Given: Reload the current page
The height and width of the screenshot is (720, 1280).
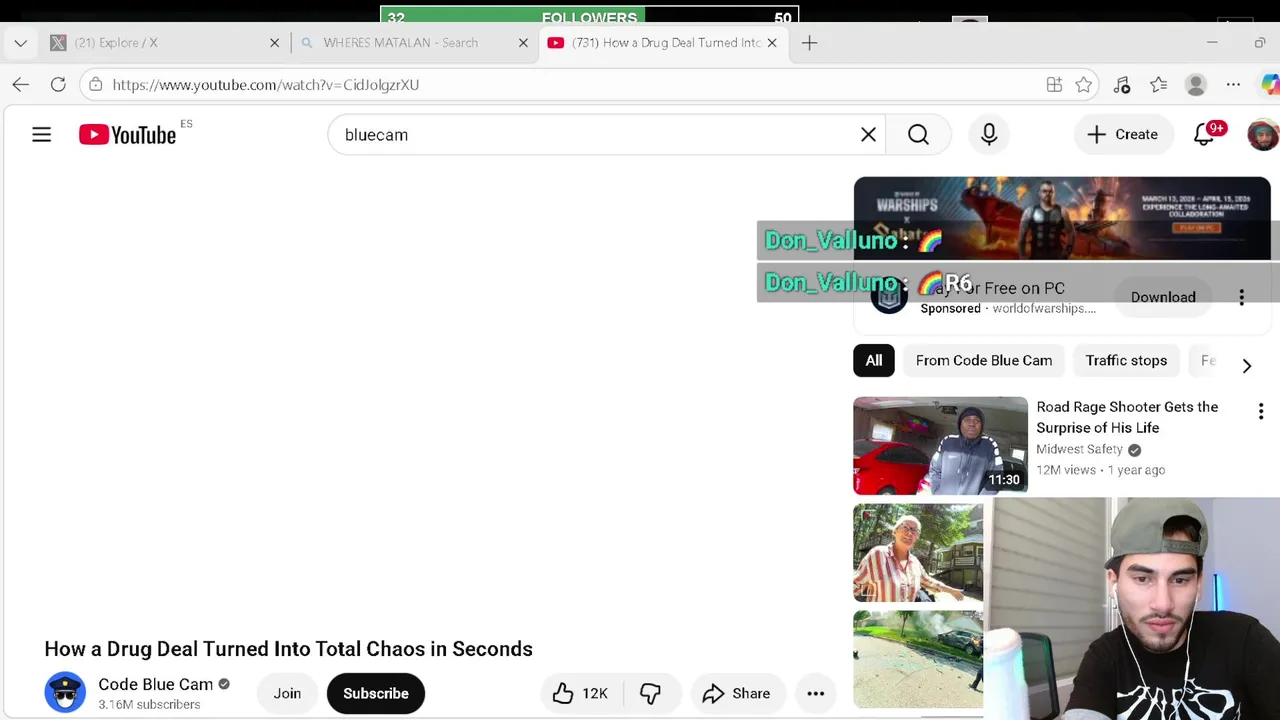Looking at the screenshot, I should click(x=58, y=85).
